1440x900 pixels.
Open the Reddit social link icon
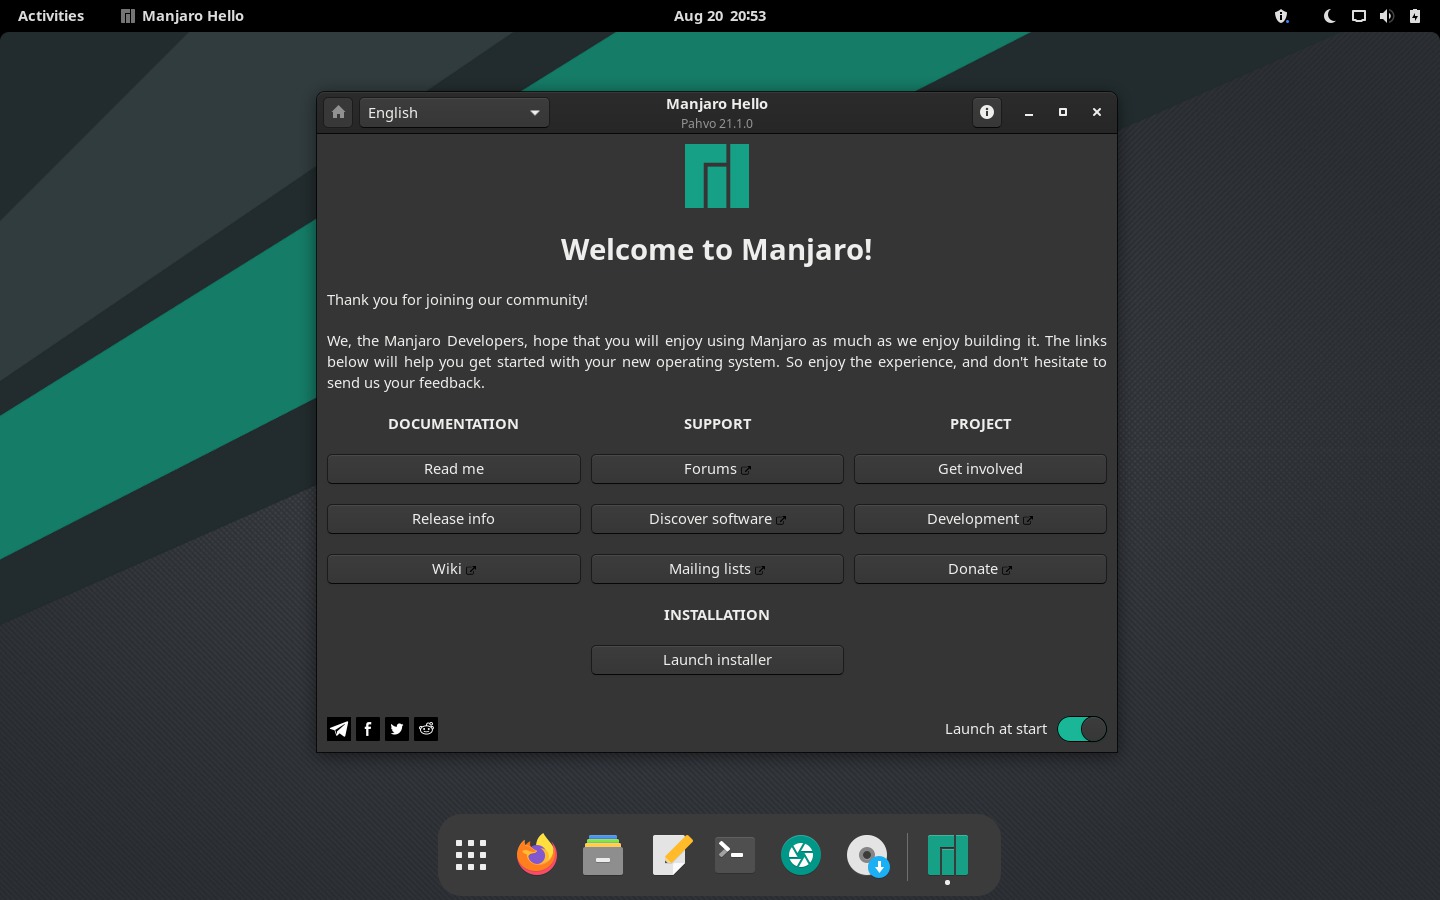(x=426, y=729)
